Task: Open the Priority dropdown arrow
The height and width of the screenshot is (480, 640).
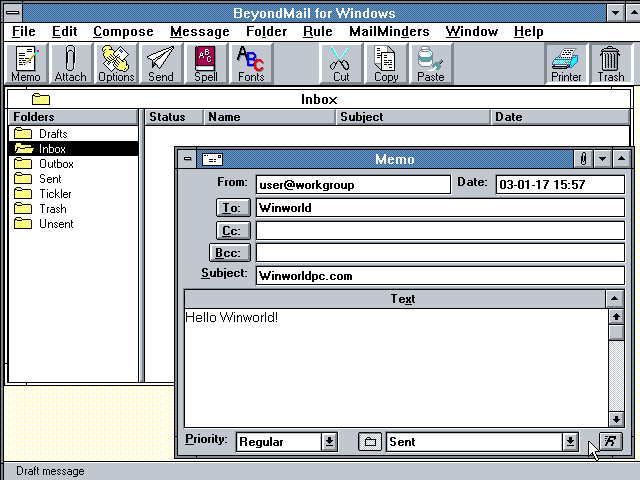Action: coord(329,442)
